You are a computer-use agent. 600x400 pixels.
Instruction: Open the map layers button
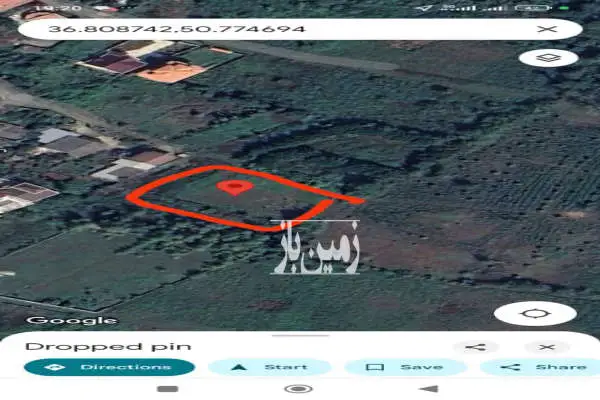click(548, 58)
